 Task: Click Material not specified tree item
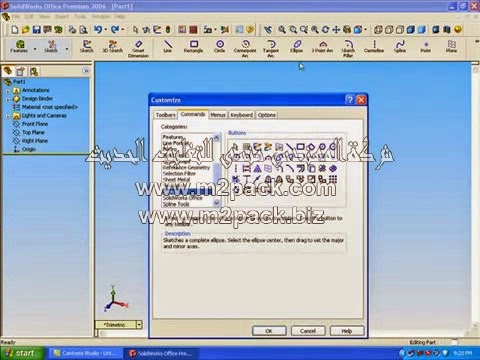click(x=45, y=107)
